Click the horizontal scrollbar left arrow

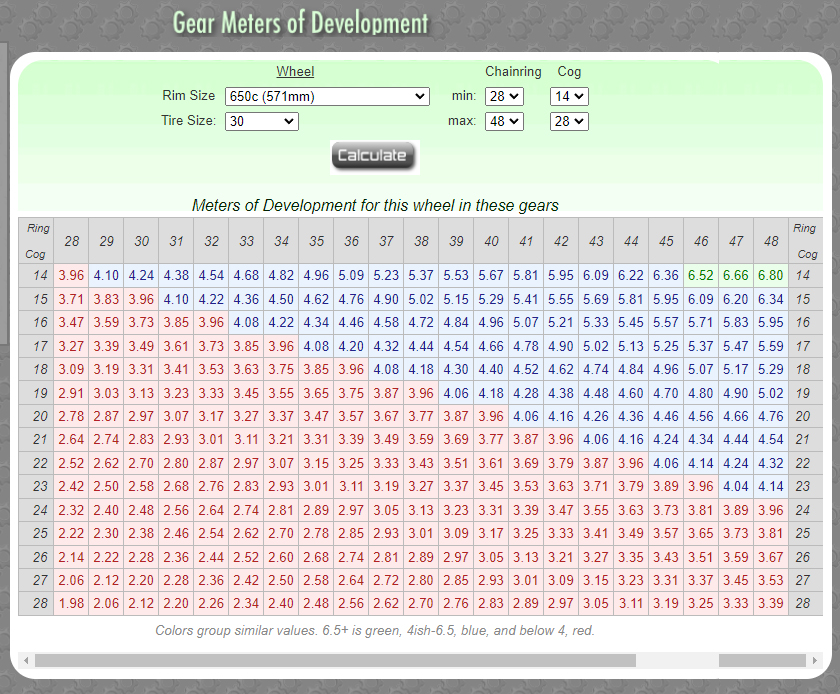coord(26,660)
